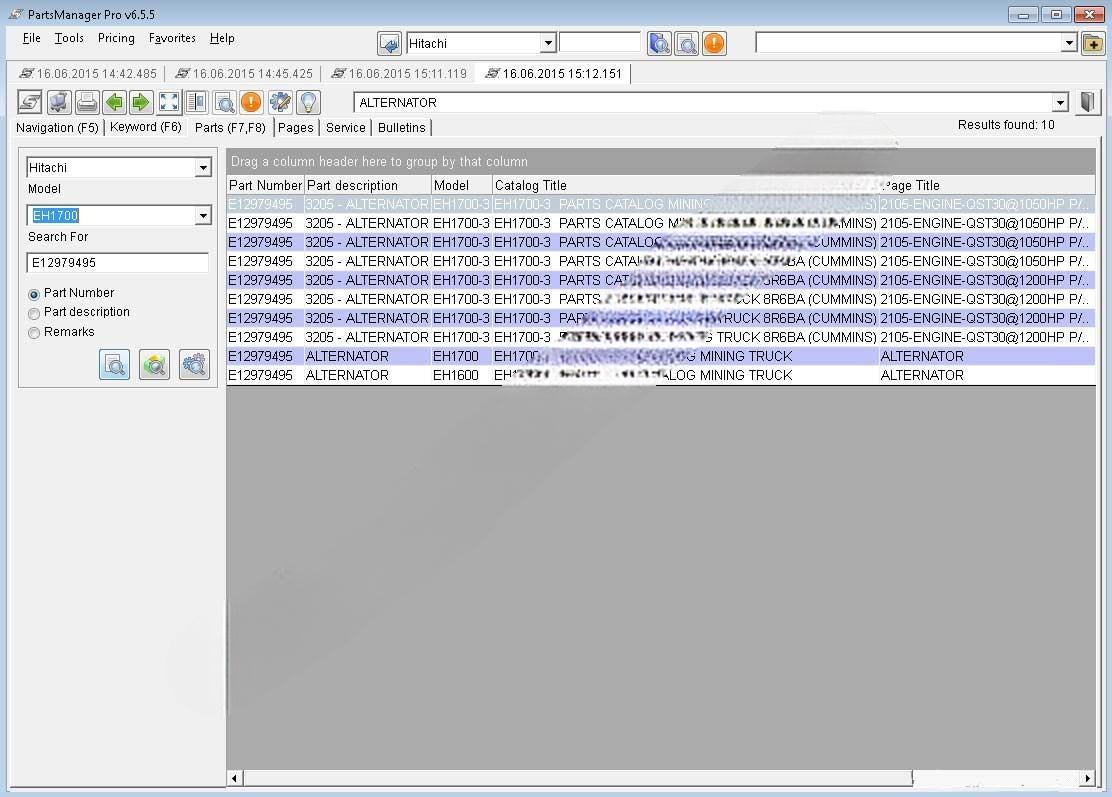The height and width of the screenshot is (797, 1112).
Task: Expand the ALTERNATOR combo box
Action: coord(1060,102)
